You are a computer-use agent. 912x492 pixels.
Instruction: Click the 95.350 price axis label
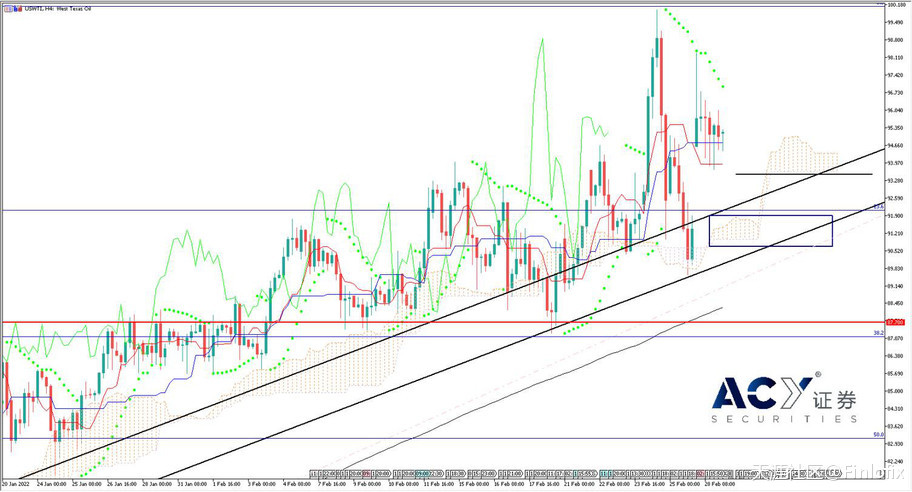point(895,128)
